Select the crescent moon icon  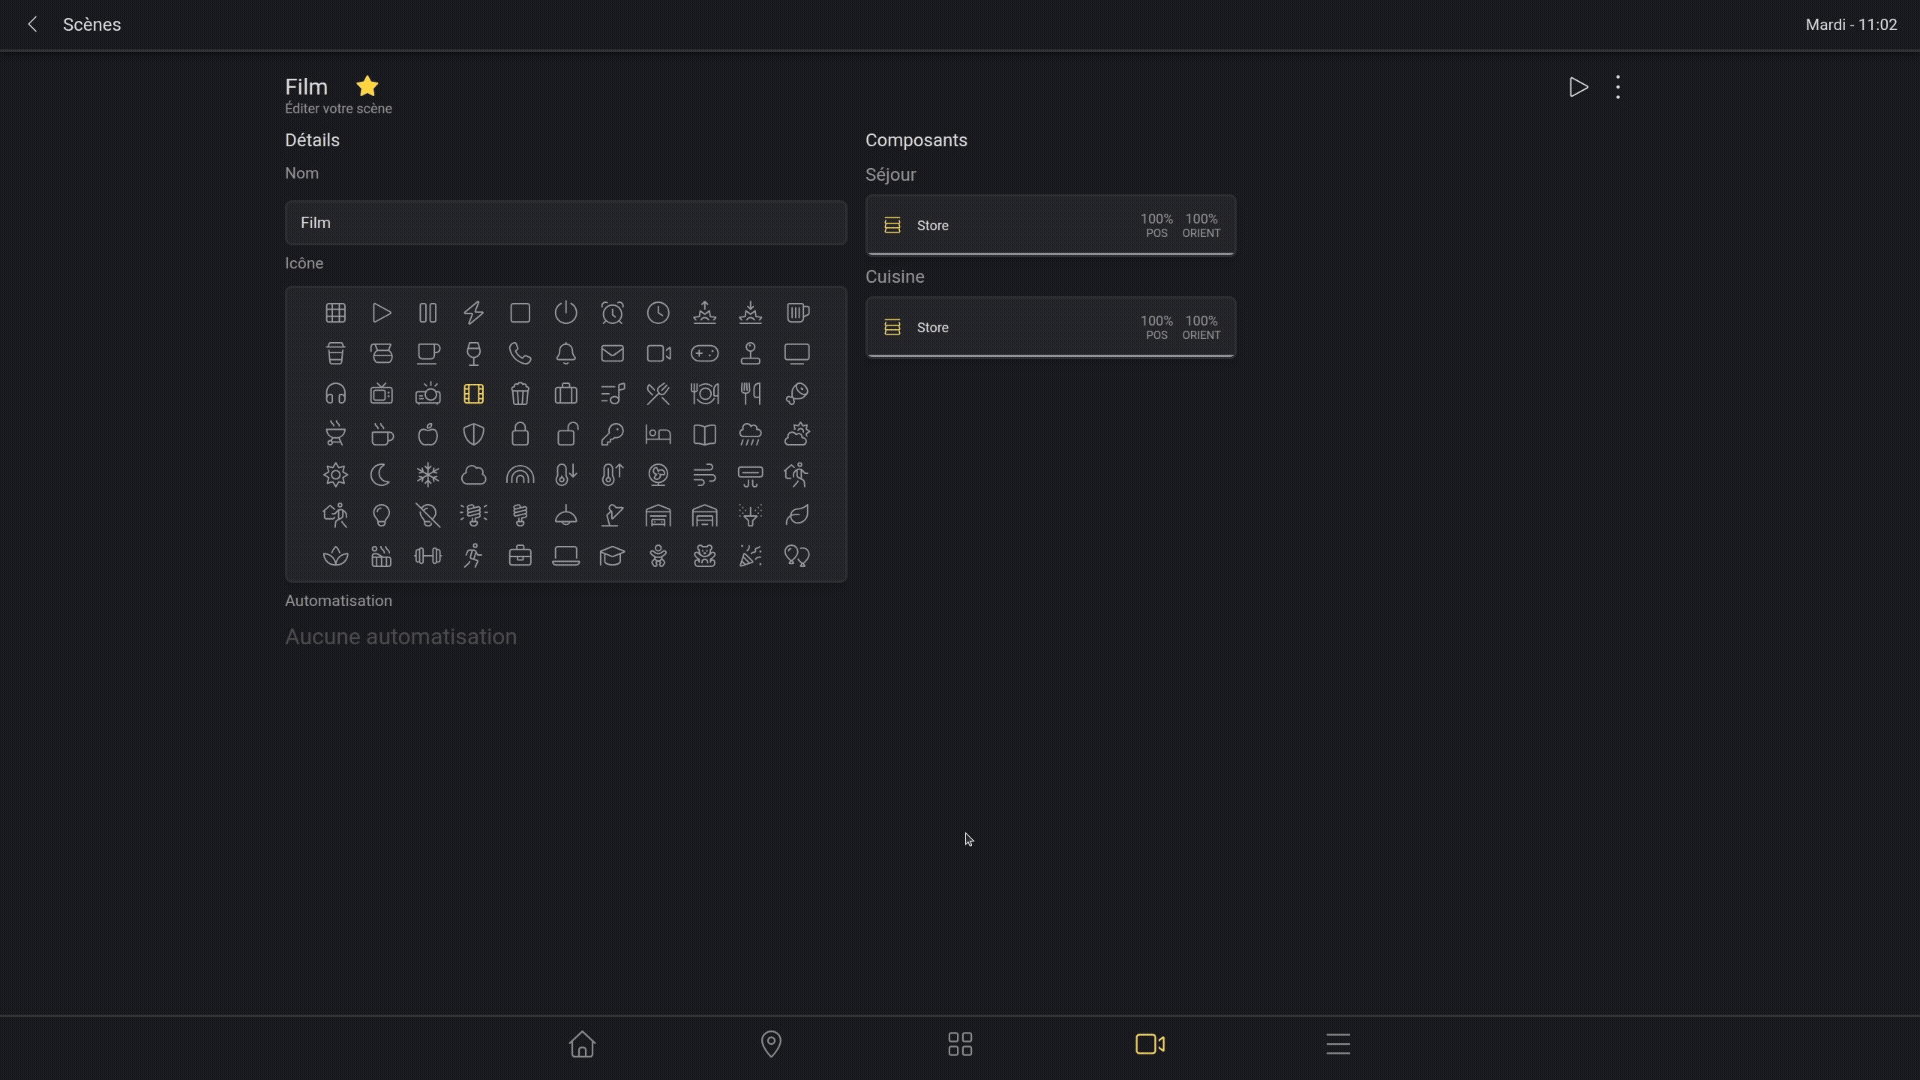pyautogui.click(x=382, y=475)
